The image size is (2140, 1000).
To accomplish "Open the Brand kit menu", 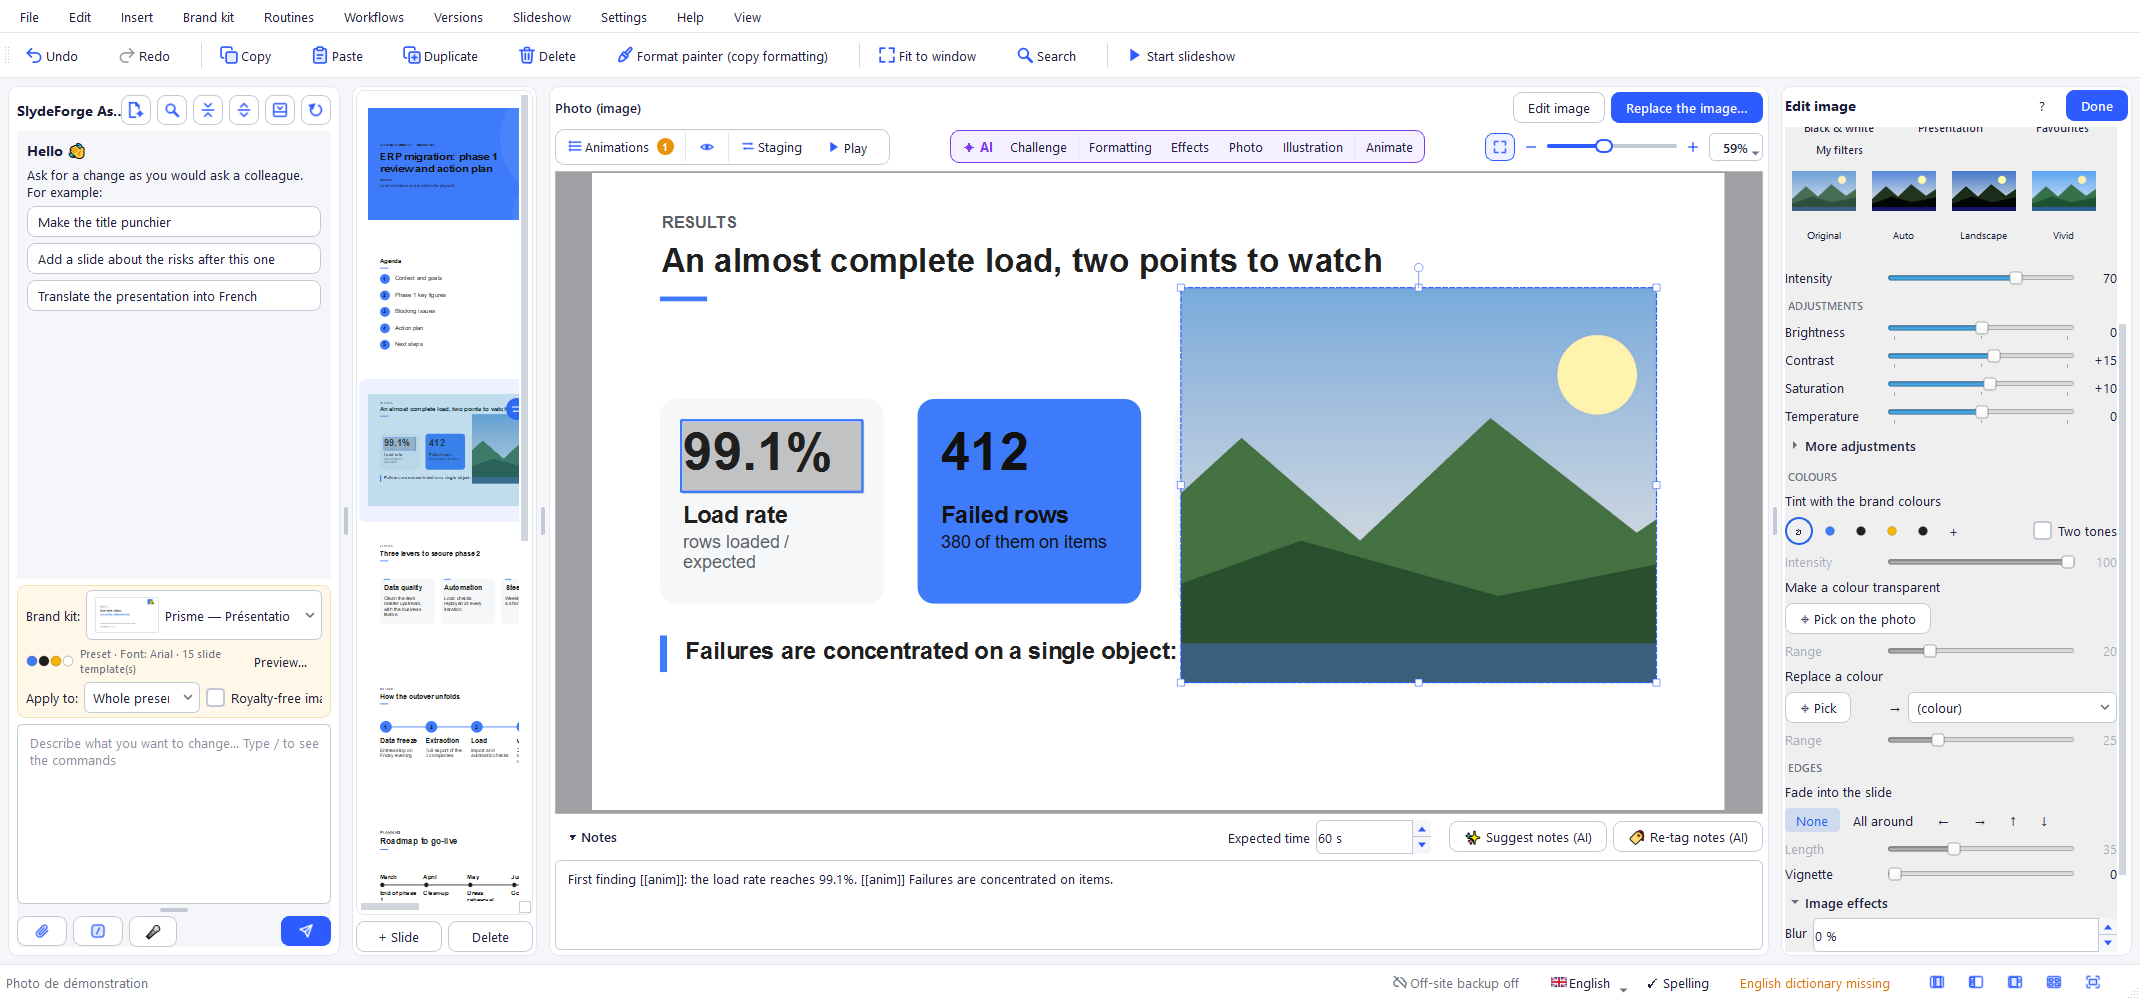I will pyautogui.click(x=208, y=17).
